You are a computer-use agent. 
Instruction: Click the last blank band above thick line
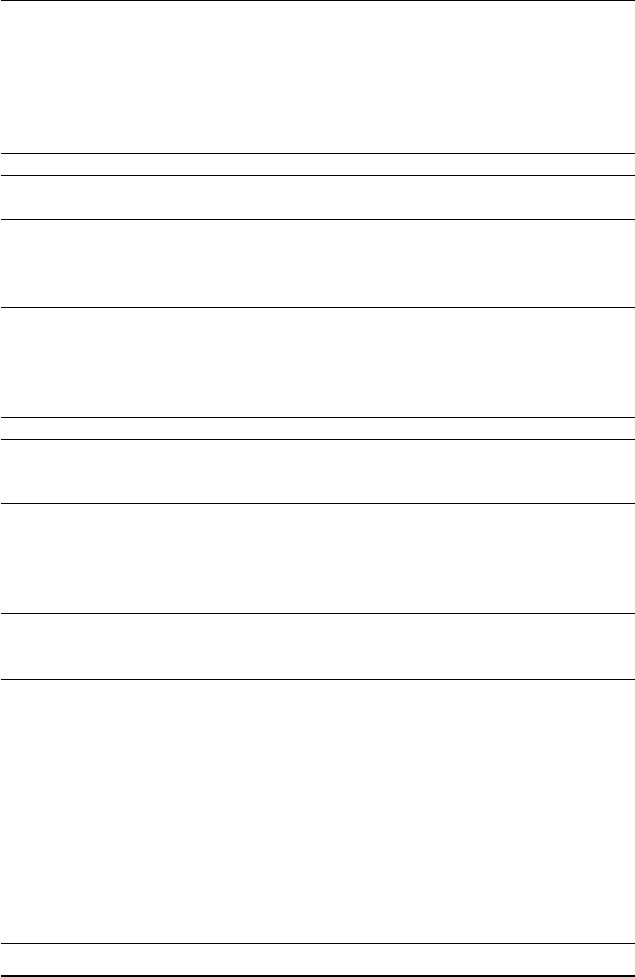317,959
